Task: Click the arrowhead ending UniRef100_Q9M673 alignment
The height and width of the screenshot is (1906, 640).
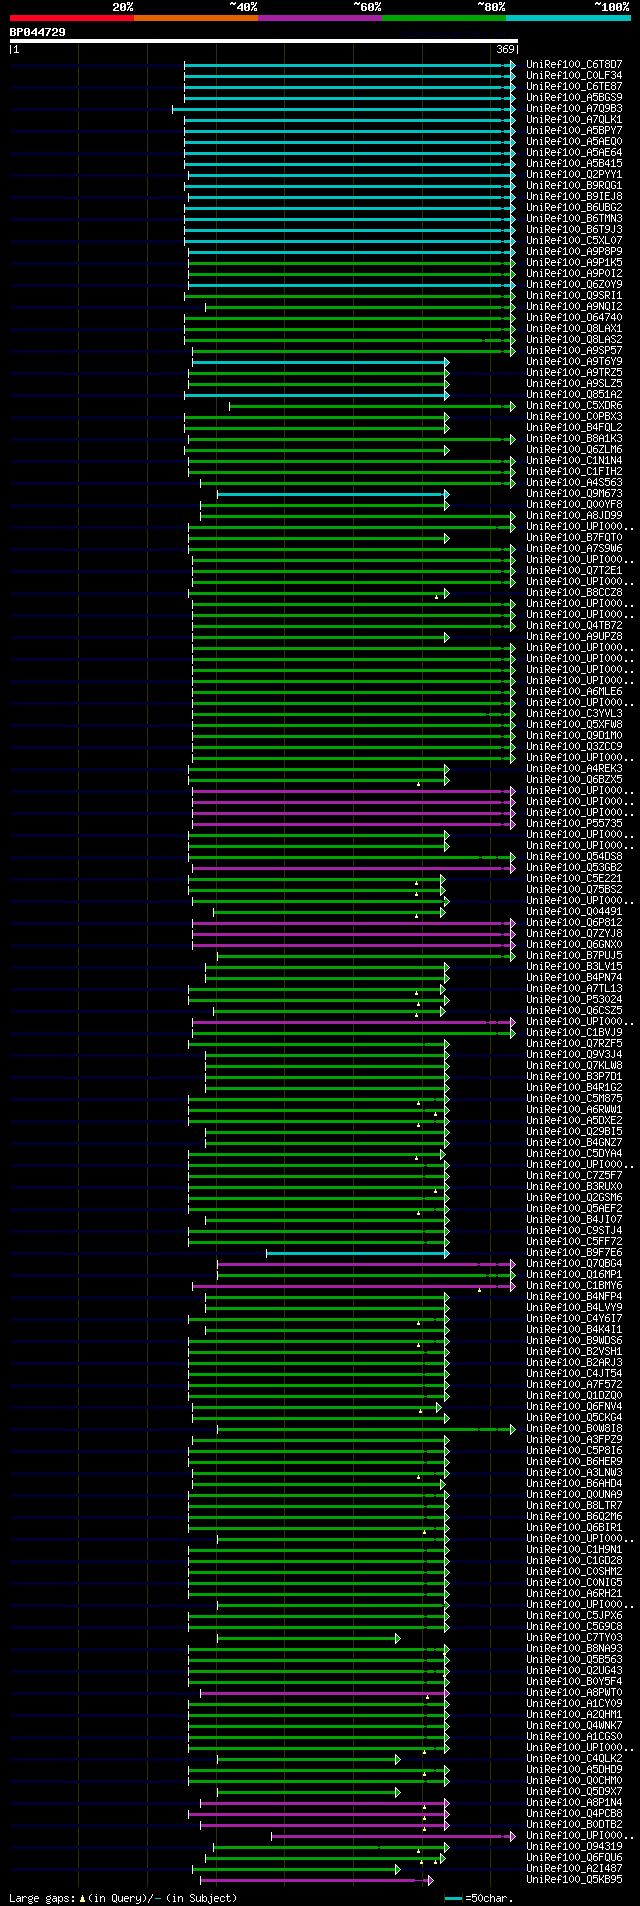Action: click(x=447, y=494)
